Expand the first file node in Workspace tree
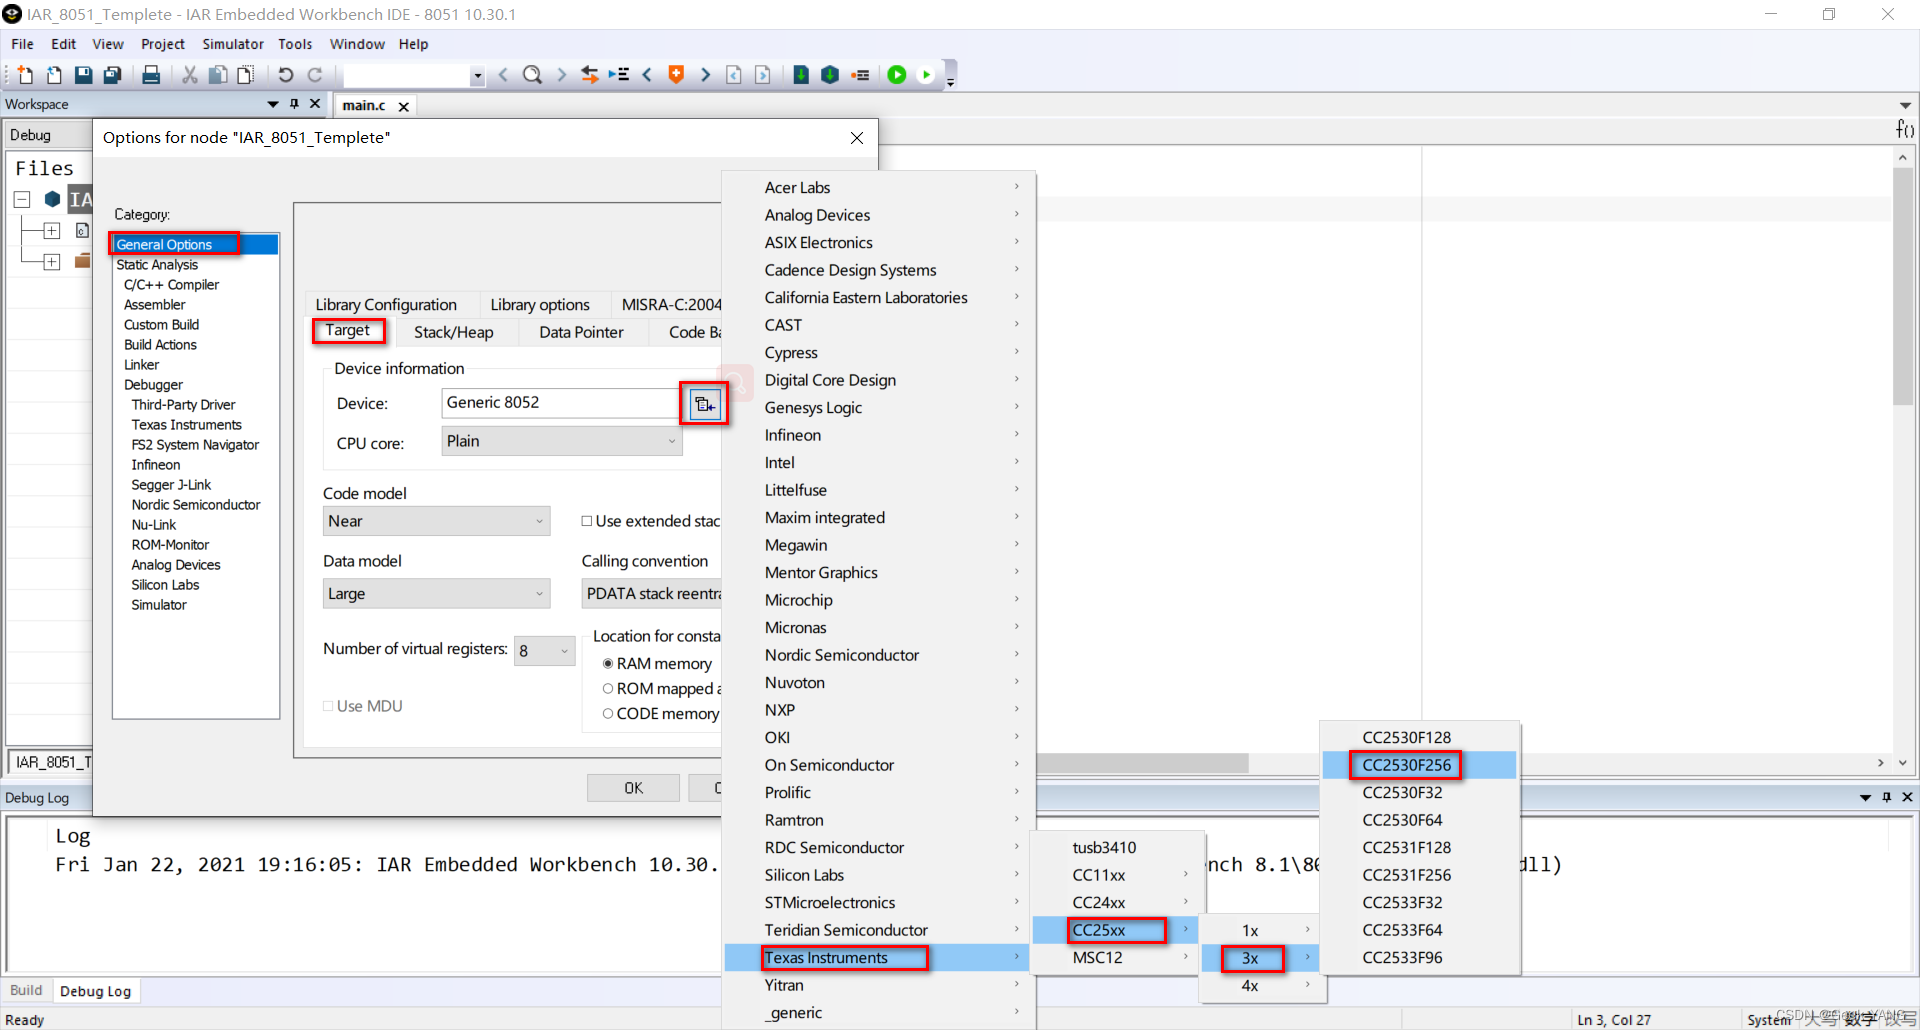 [x=52, y=231]
